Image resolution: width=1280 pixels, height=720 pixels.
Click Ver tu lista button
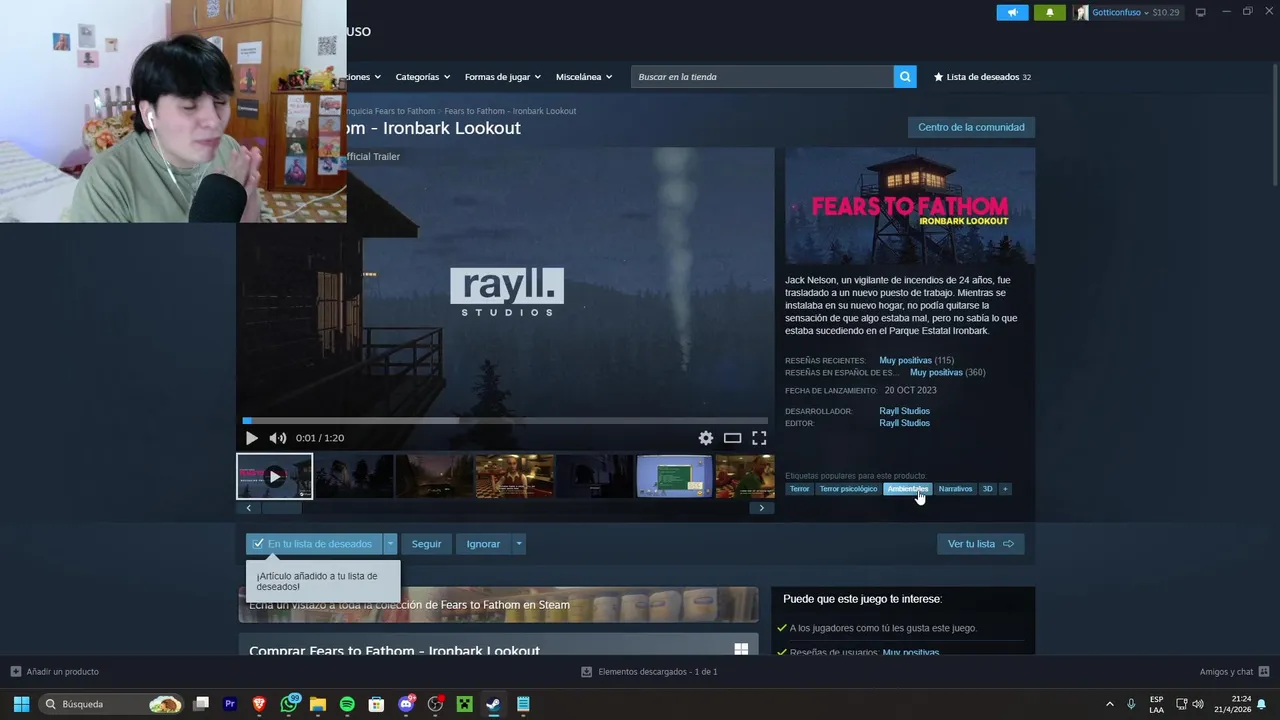(x=980, y=544)
